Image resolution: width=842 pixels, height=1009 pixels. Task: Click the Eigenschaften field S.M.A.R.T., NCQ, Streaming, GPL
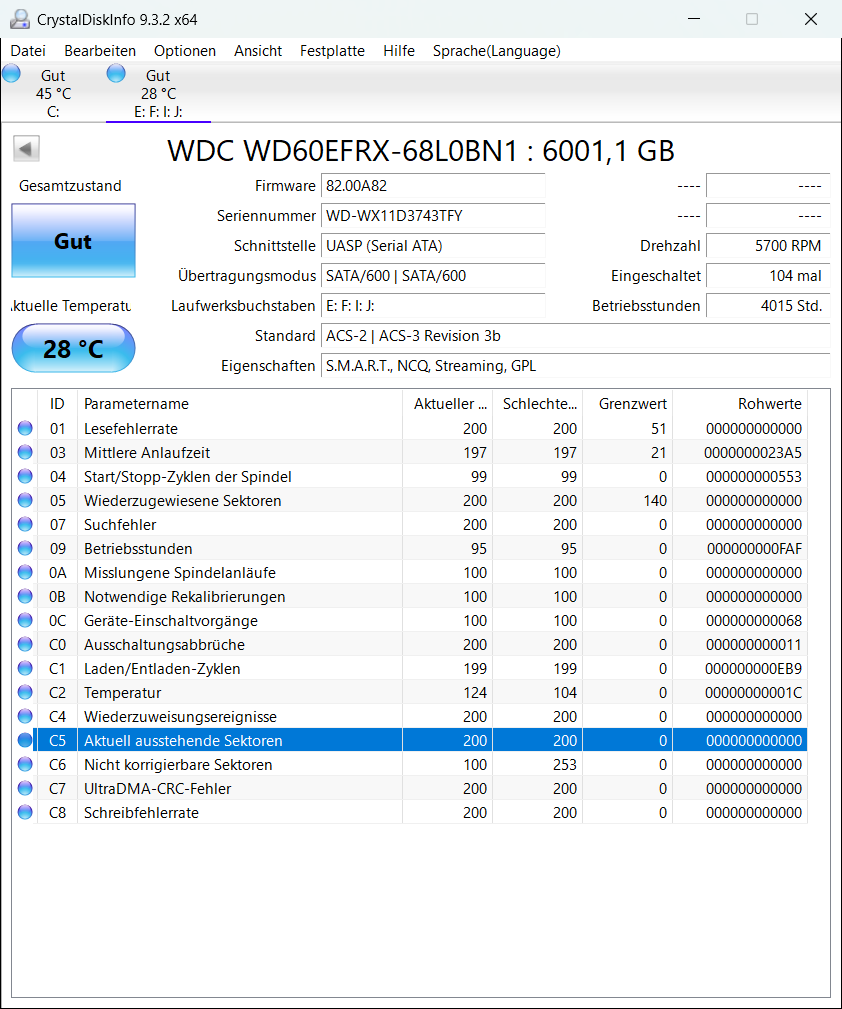pos(575,366)
